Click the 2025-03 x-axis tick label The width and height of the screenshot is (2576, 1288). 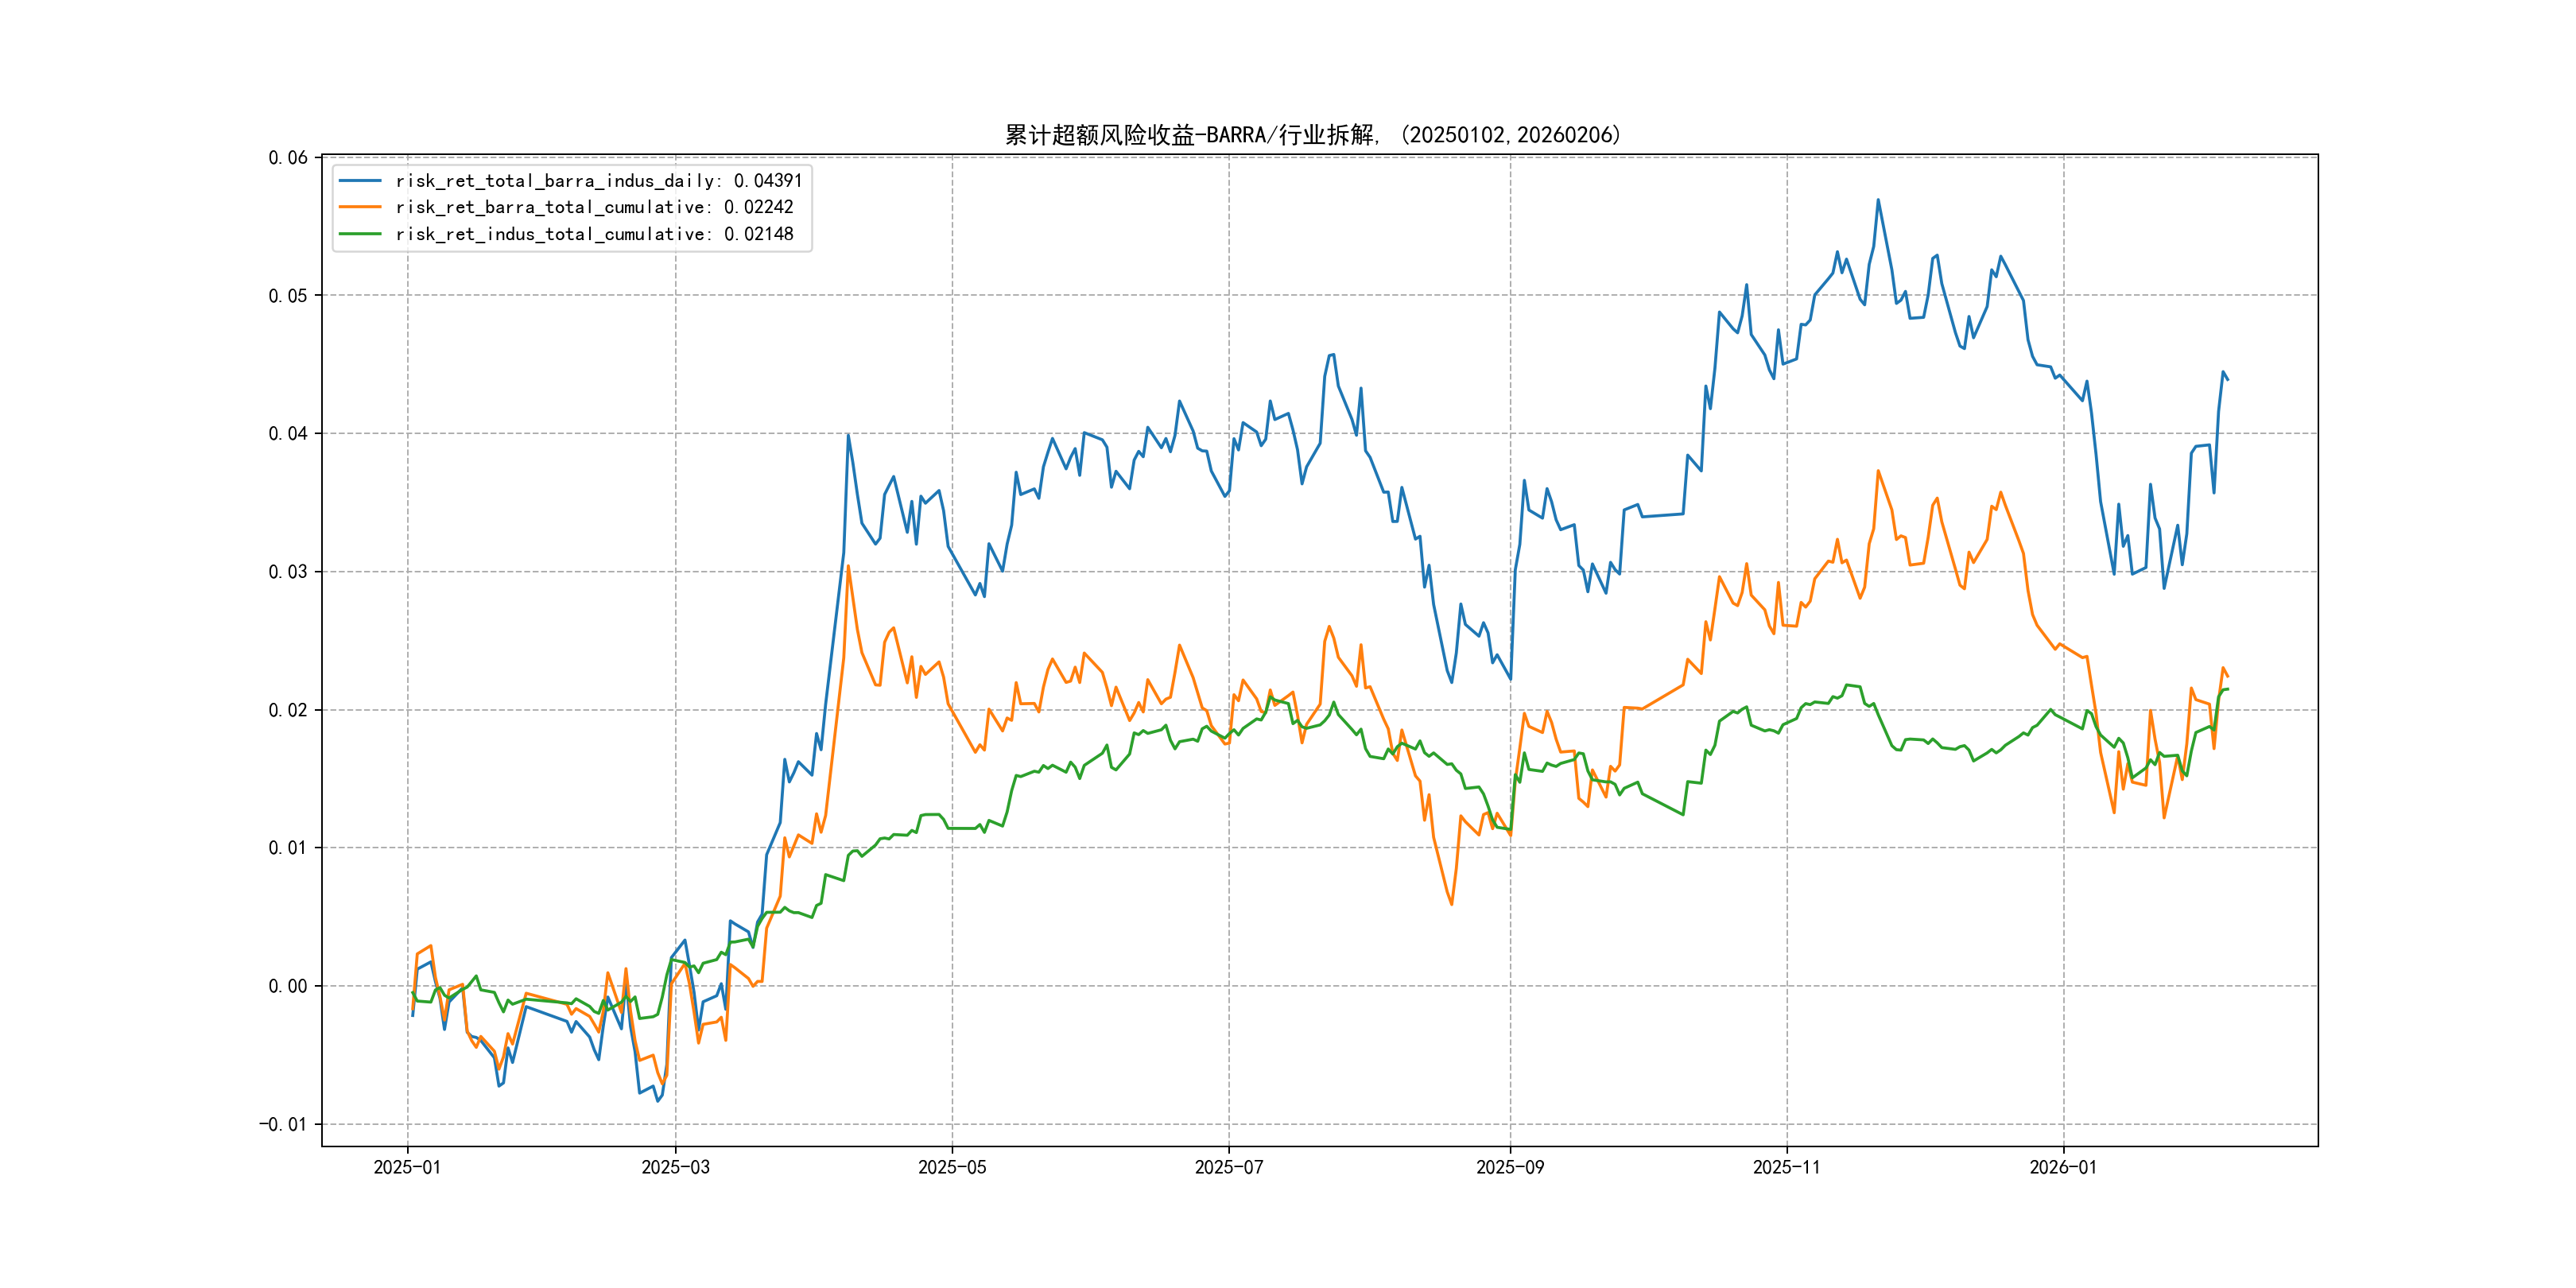(675, 1167)
